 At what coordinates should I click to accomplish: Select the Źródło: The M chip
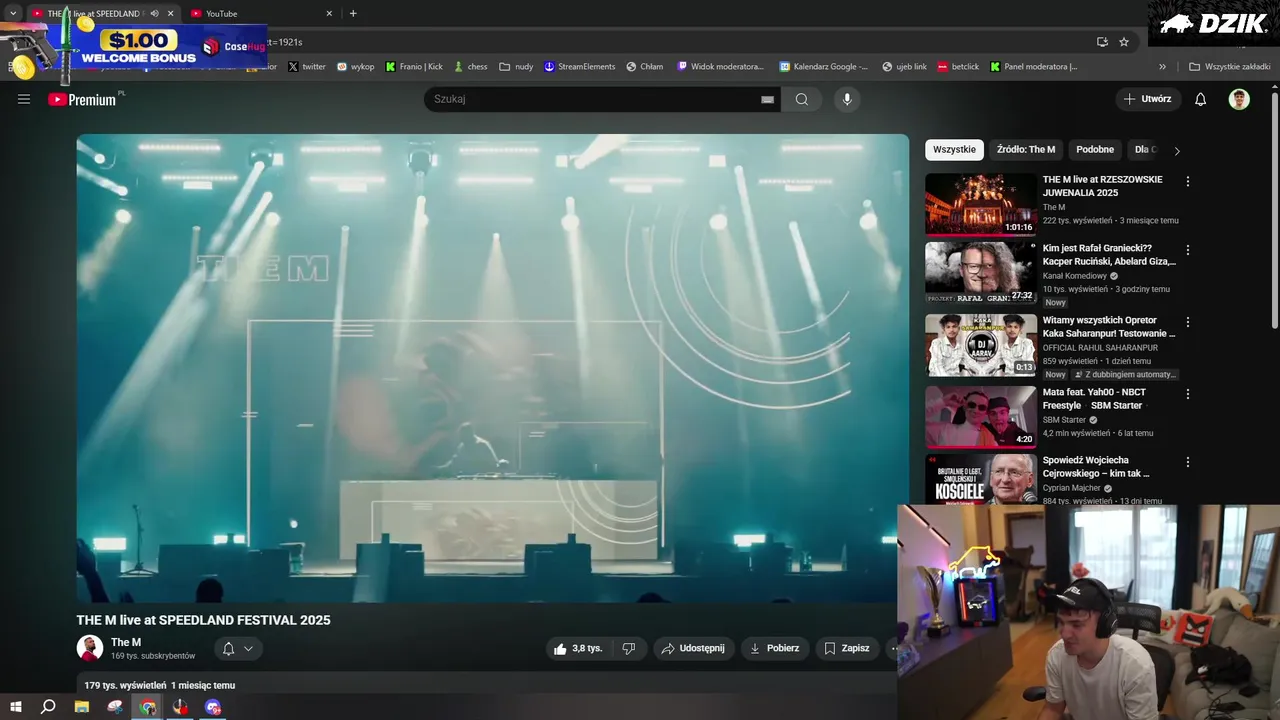tap(1026, 149)
